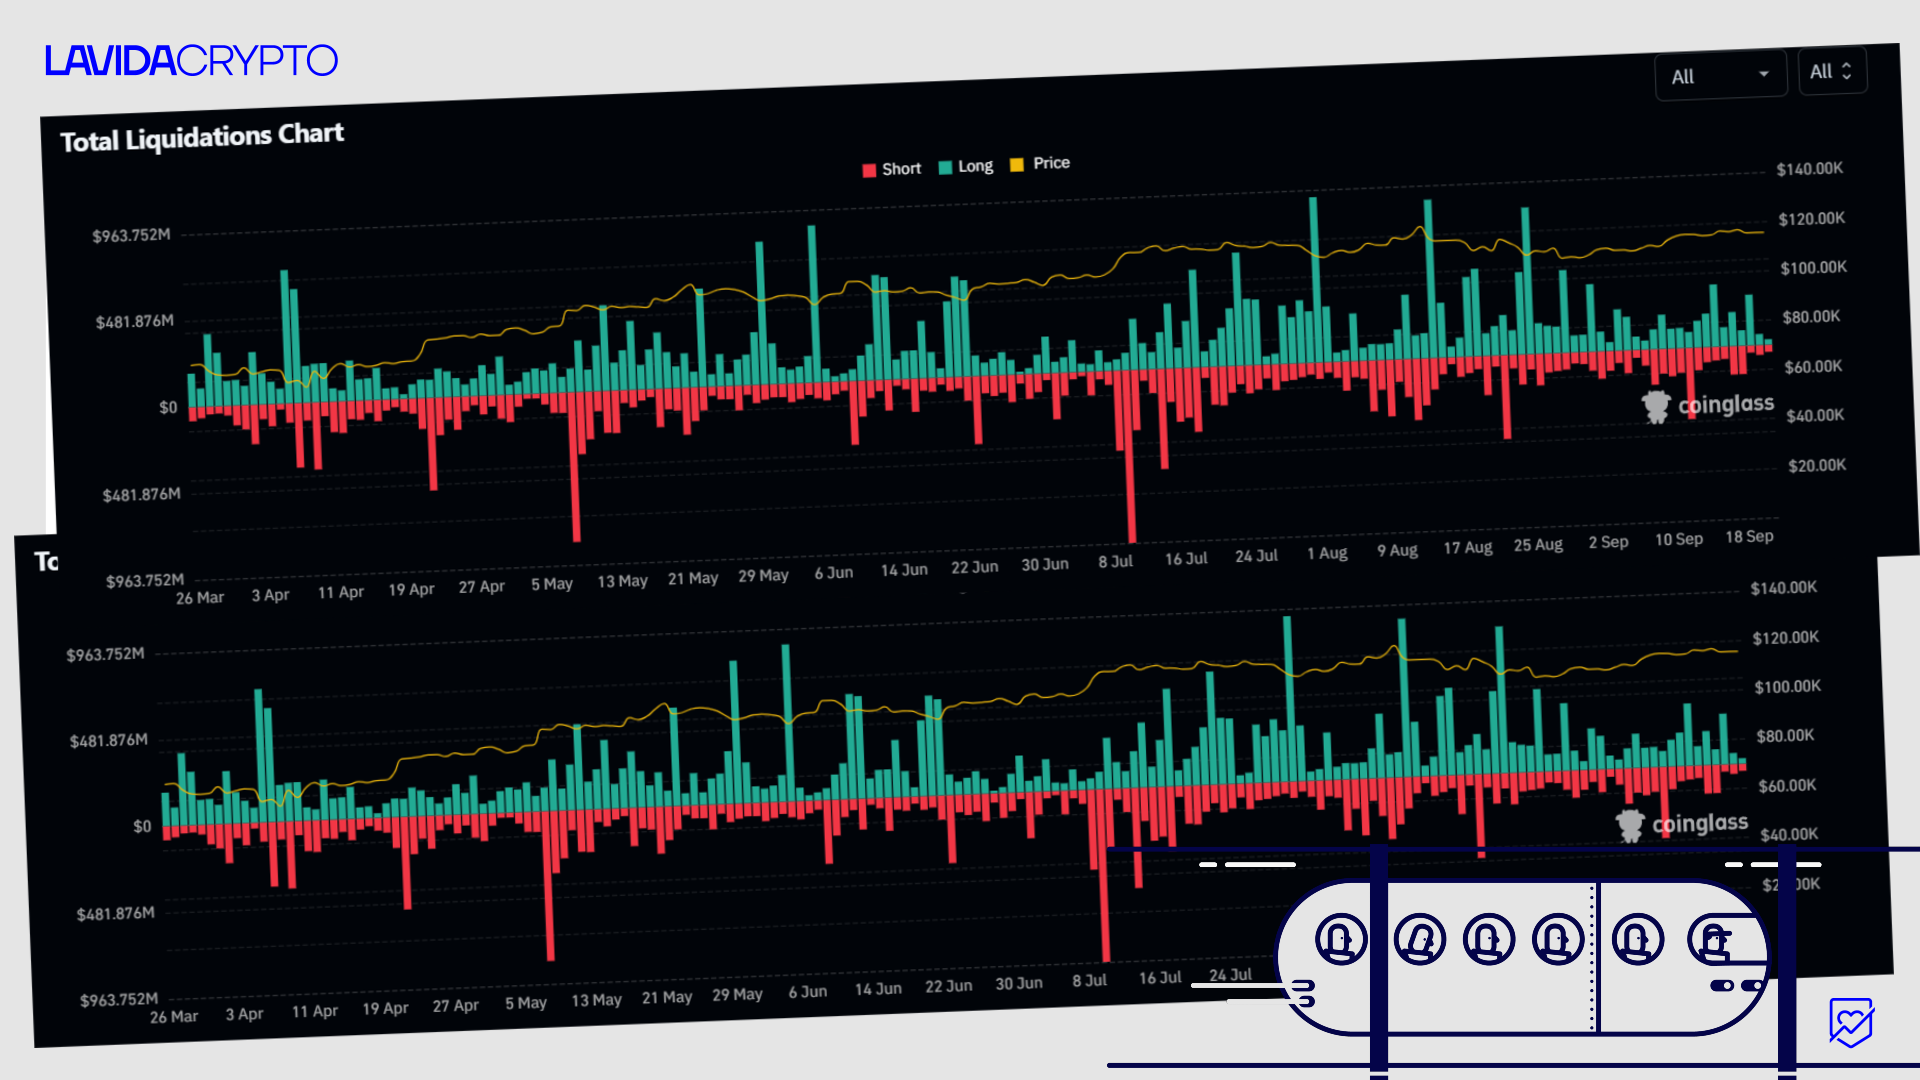Click the 26 Mar label on the lower chart
The height and width of the screenshot is (1080, 1920).
[x=174, y=1016]
